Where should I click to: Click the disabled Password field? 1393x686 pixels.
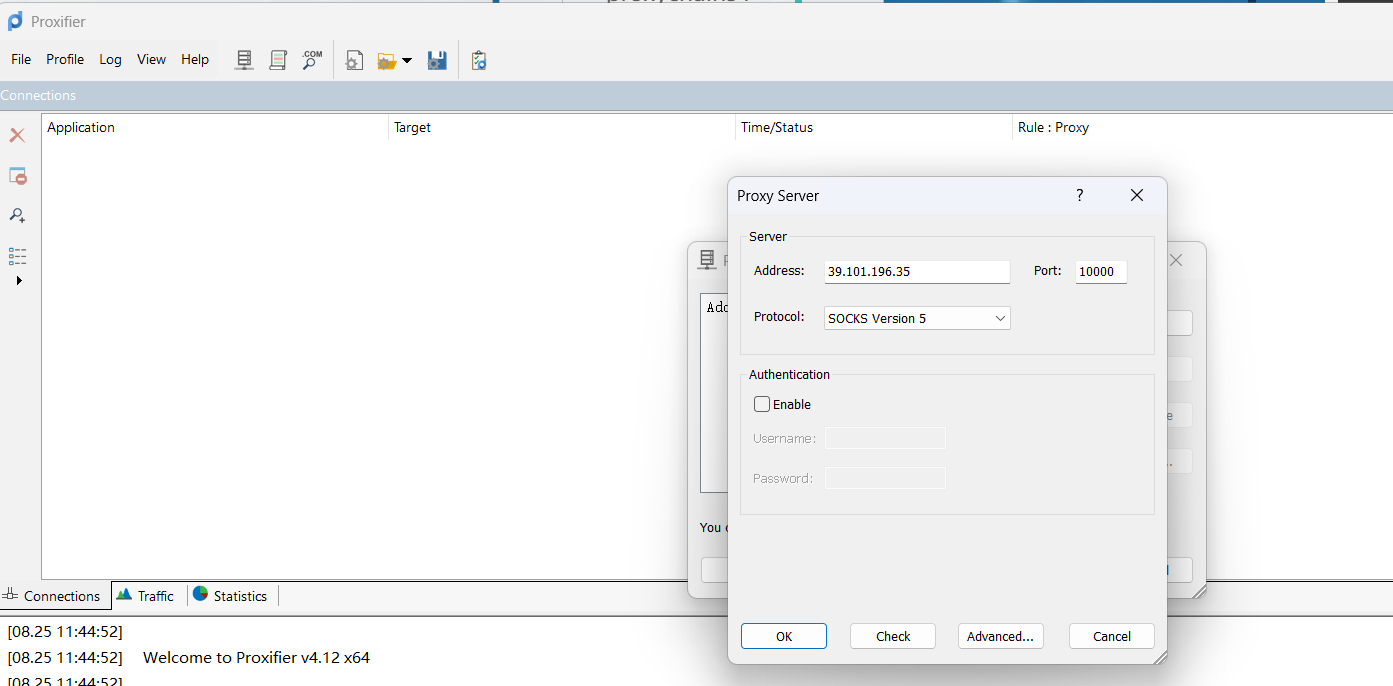tap(885, 478)
